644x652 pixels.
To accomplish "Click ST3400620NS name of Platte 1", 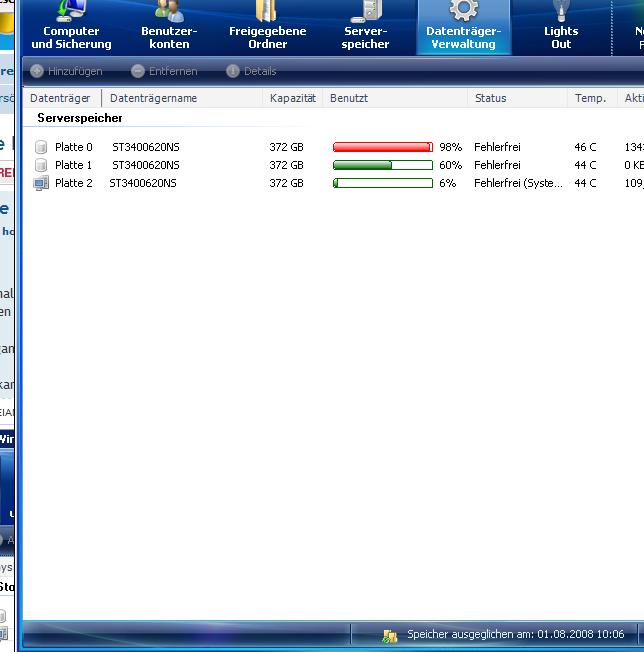I will [x=146, y=165].
